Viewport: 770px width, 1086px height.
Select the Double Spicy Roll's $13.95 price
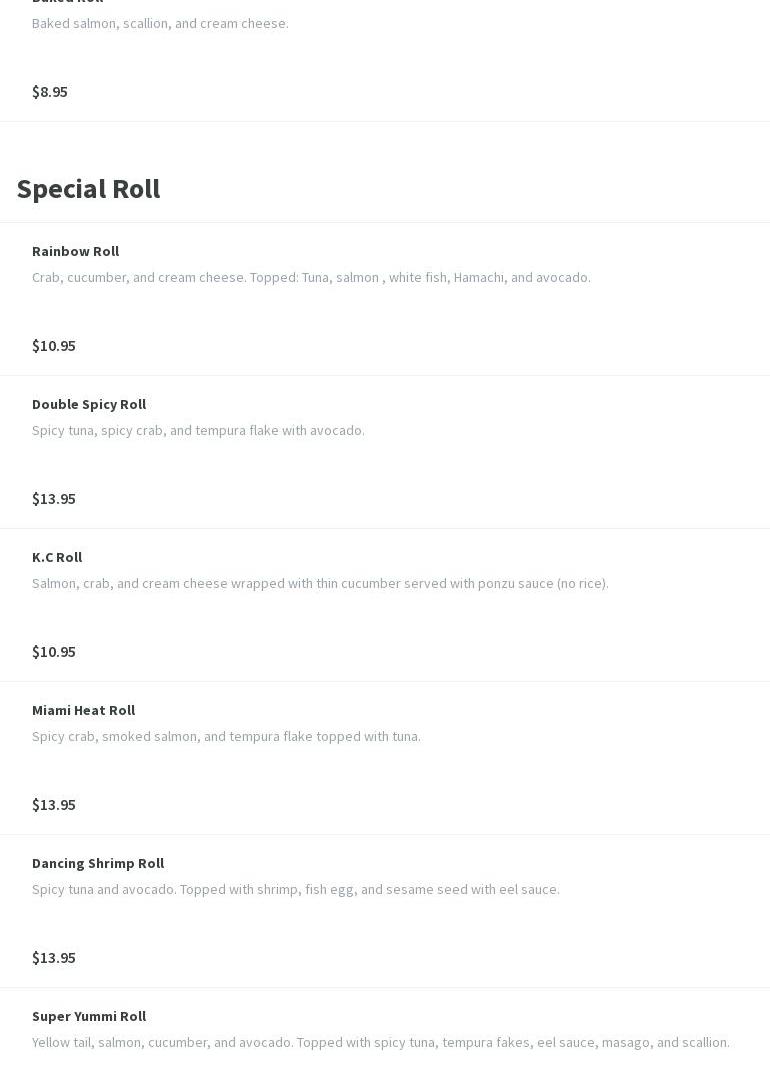coord(54,498)
